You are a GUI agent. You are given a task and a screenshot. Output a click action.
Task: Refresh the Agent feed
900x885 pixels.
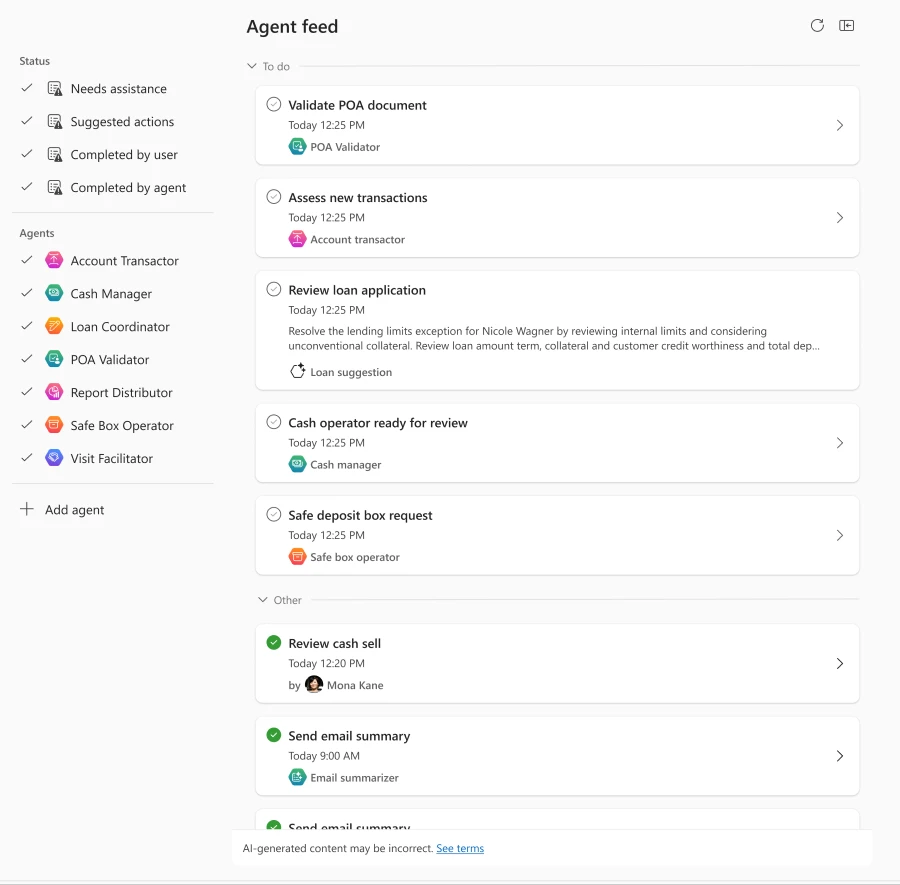[x=817, y=25]
